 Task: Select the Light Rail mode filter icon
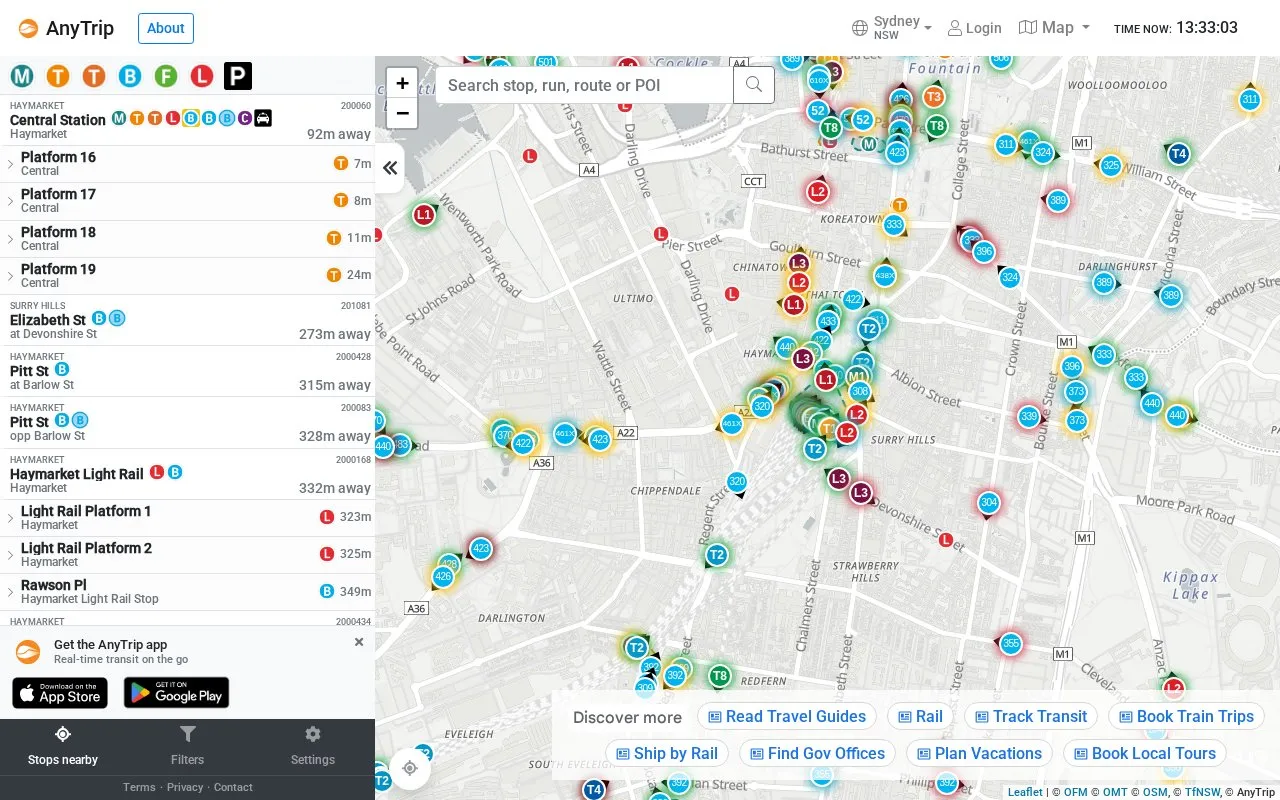[202, 75]
